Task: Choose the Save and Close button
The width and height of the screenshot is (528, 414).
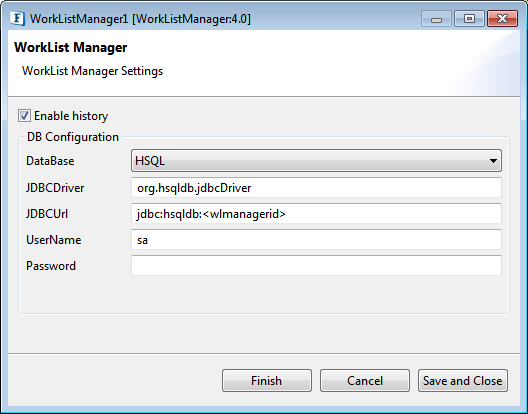Action: pyautogui.click(x=463, y=381)
